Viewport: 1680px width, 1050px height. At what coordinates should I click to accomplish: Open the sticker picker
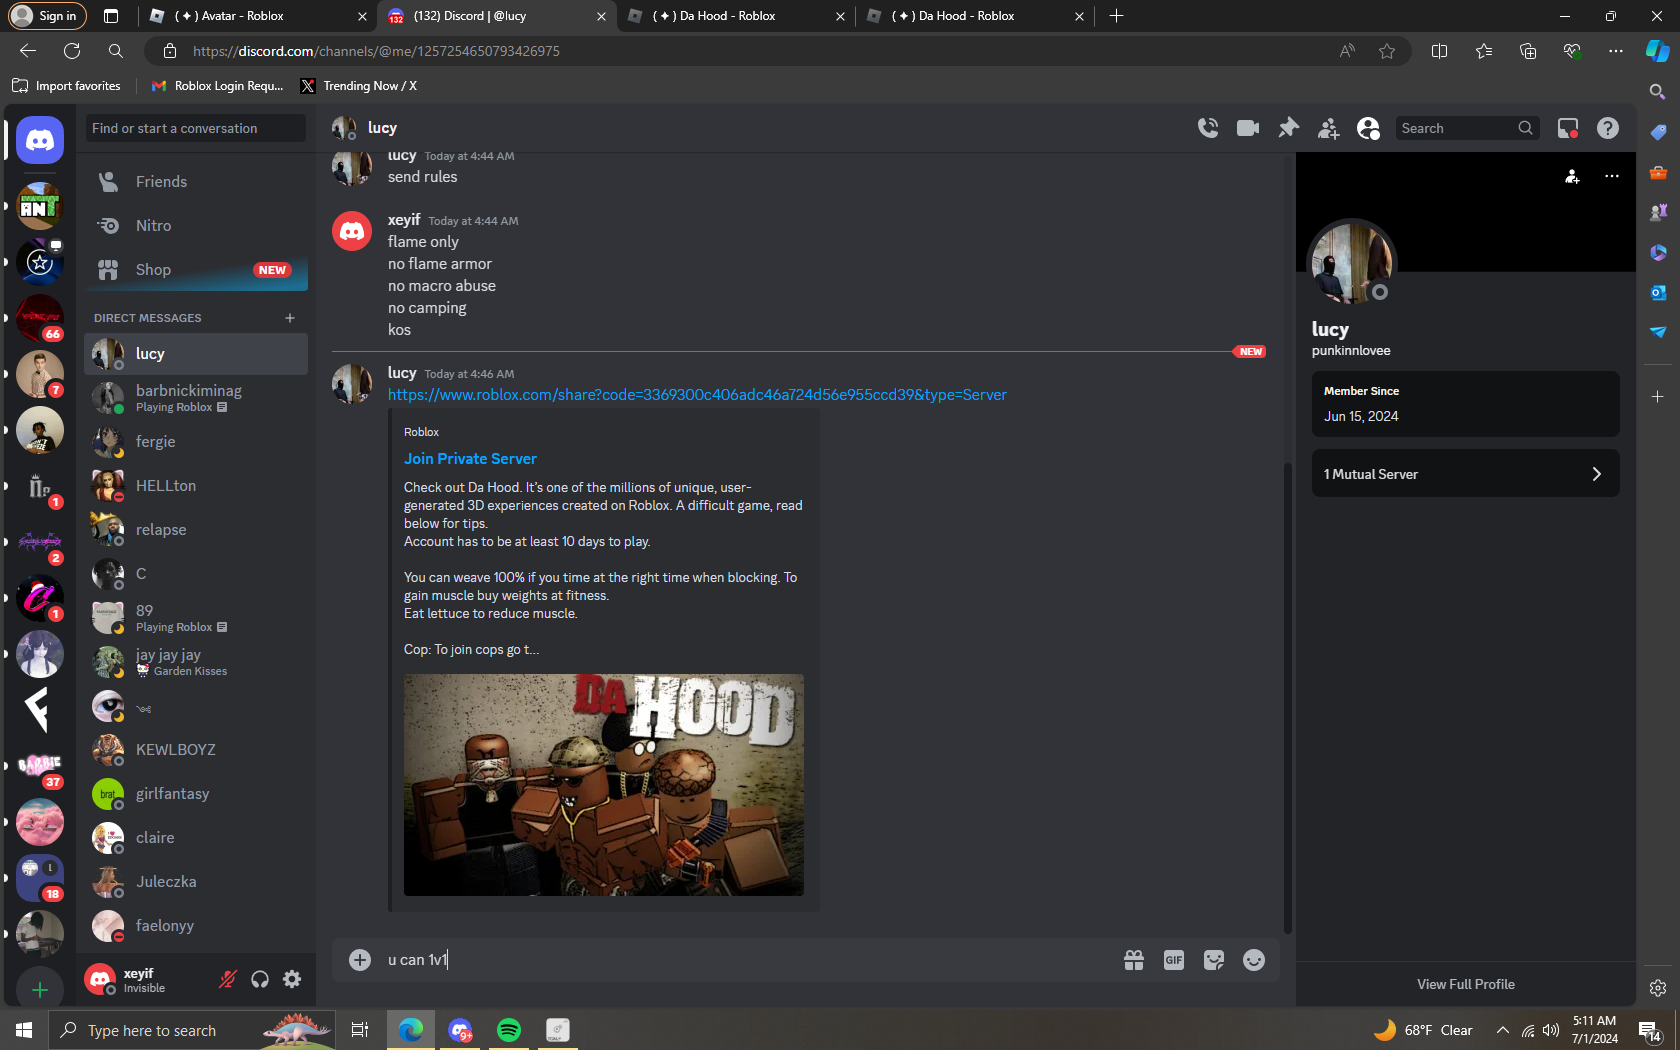coord(1214,960)
